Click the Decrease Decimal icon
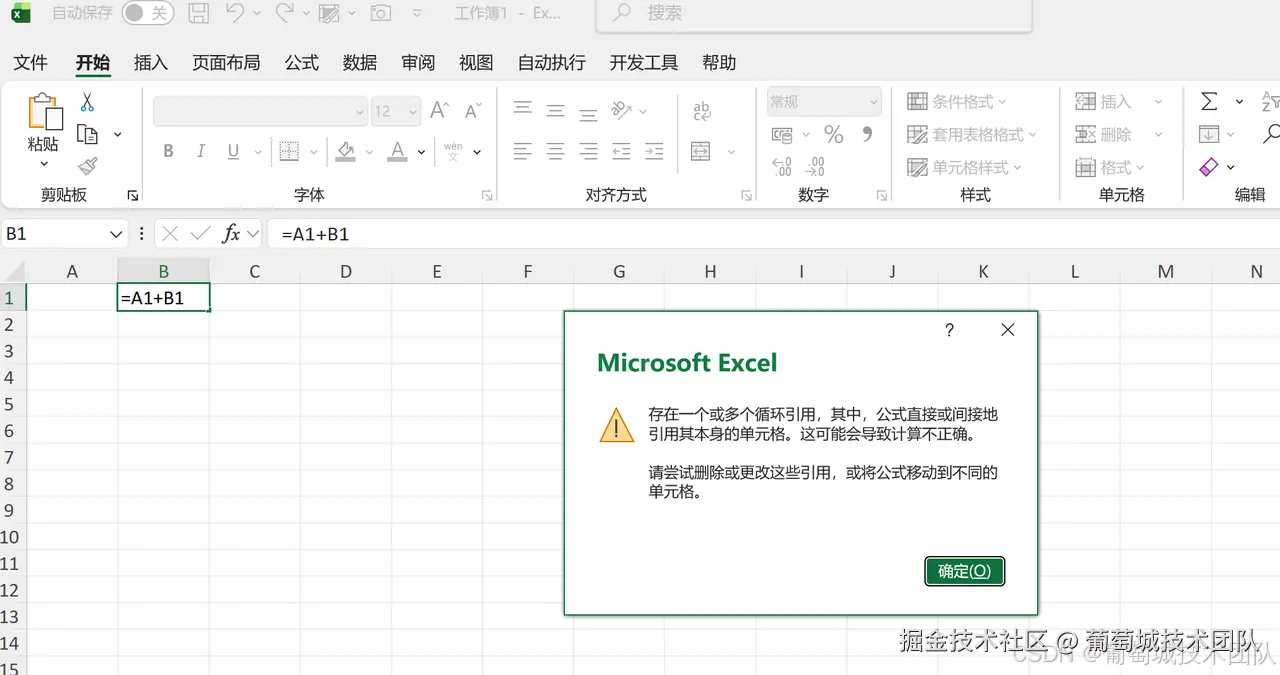 pyautogui.click(x=815, y=167)
